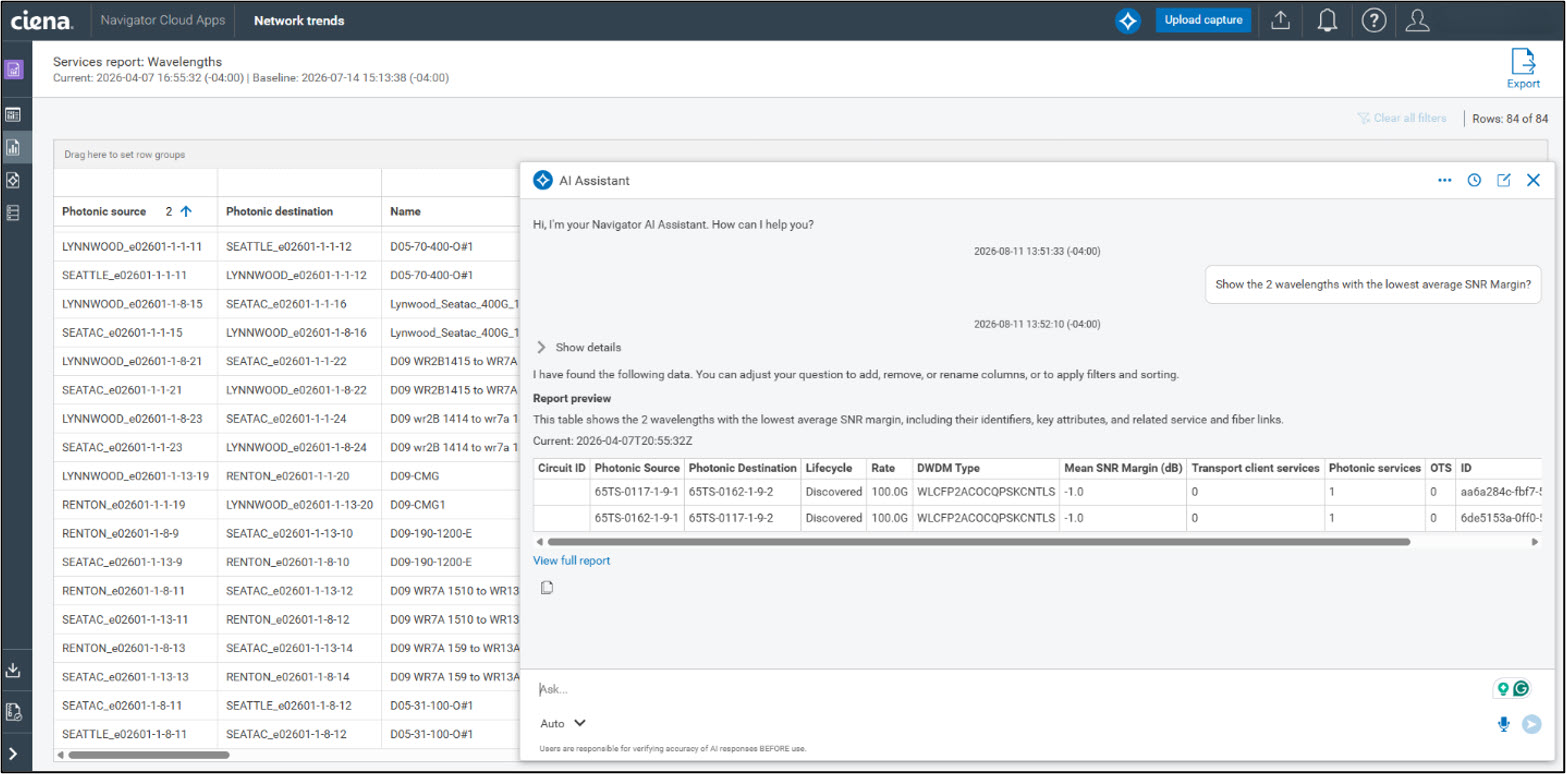Click report preview horizontal scrollbar

pyautogui.click(x=978, y=541)
